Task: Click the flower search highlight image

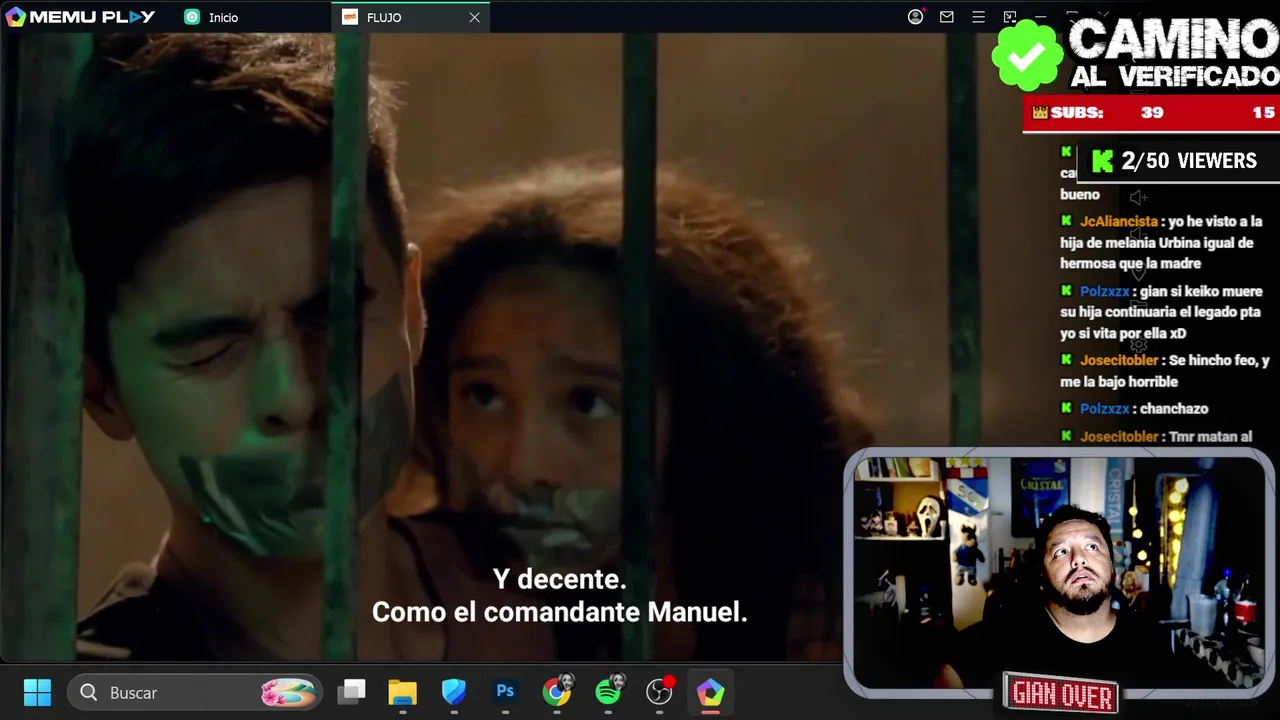Action: 288,692
